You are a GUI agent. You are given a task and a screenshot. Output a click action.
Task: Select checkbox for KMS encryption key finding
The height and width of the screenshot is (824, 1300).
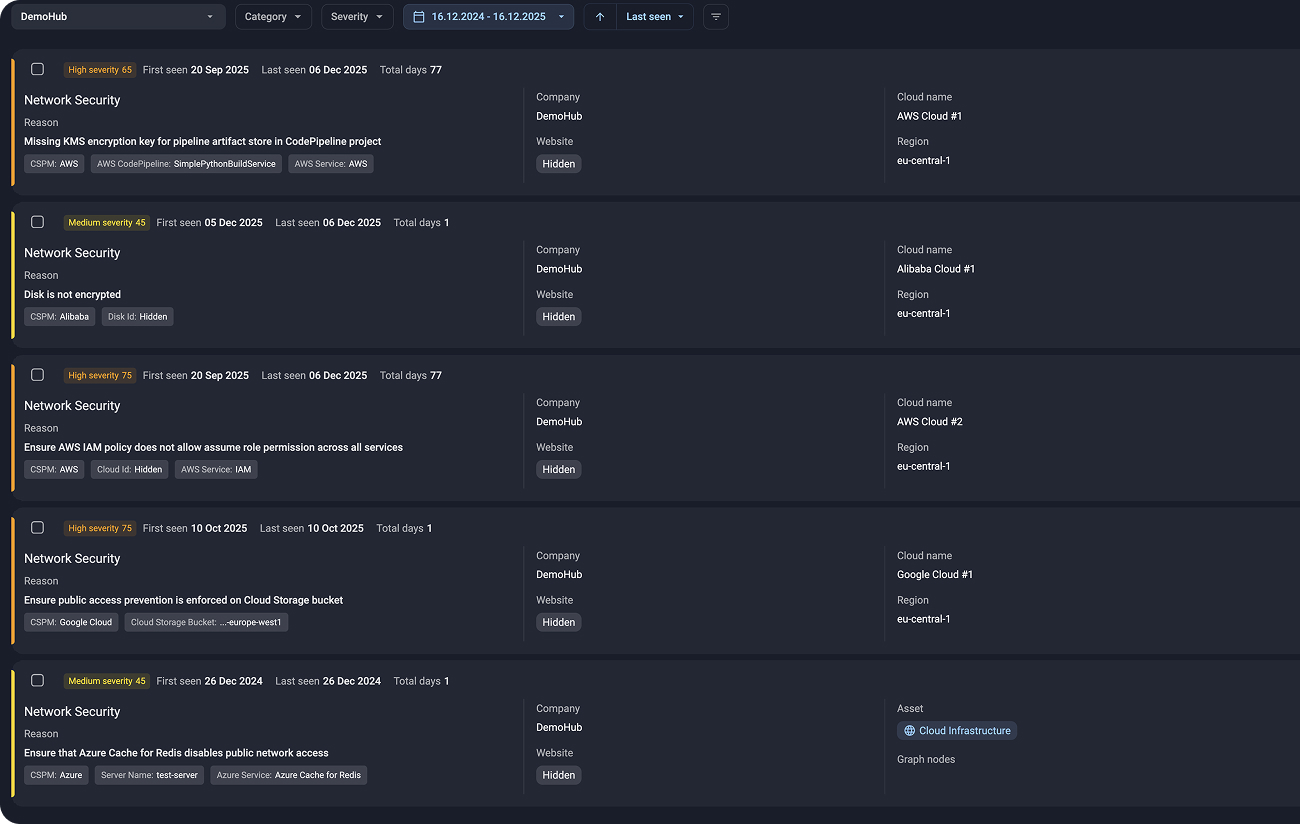click(38, 69)
